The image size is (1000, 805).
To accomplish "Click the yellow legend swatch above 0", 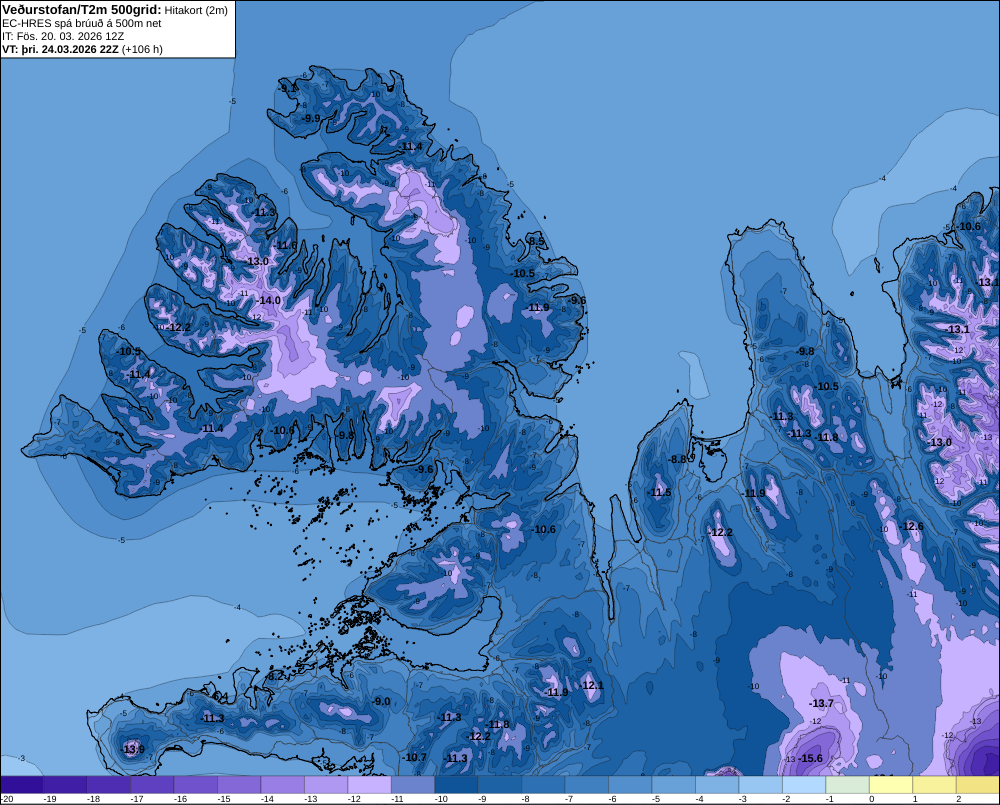I will tap(891, 784).
